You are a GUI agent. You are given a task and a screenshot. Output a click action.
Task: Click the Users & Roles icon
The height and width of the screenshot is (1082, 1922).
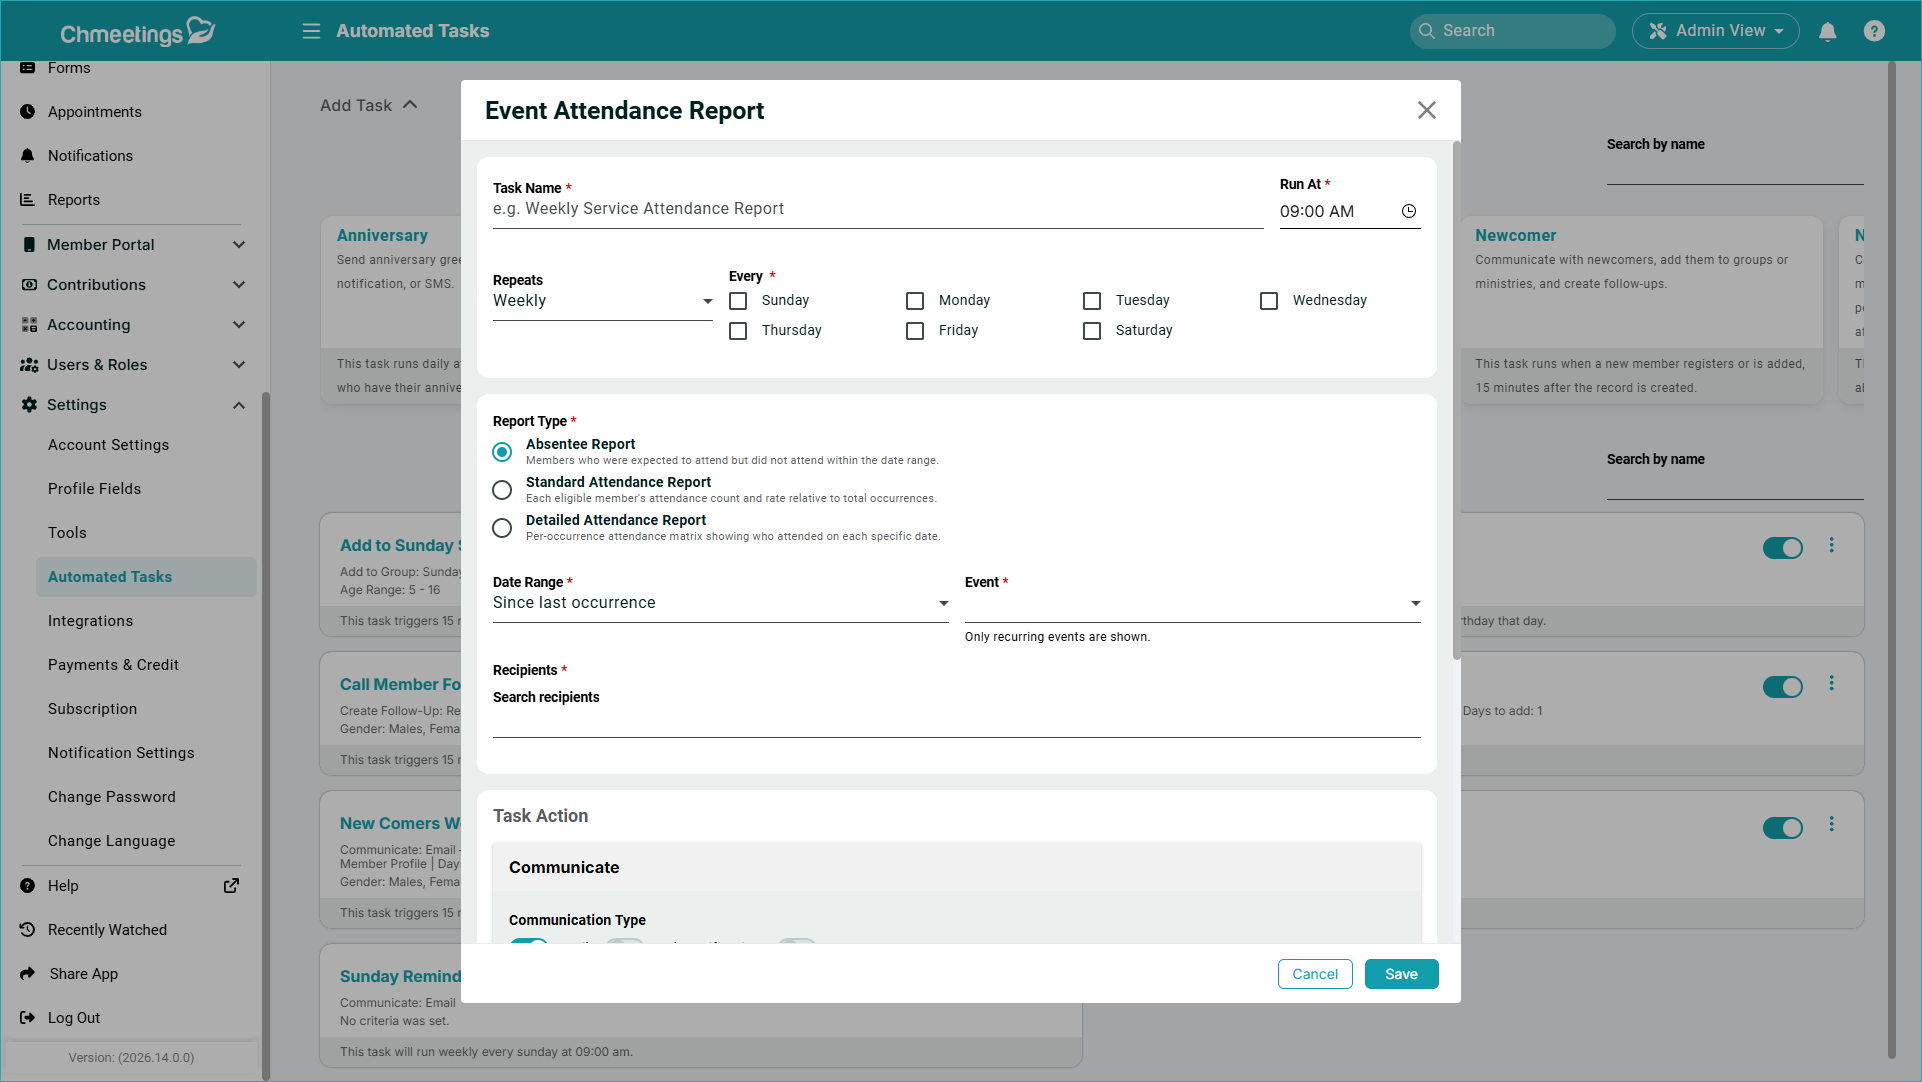[x=29, y=365]
